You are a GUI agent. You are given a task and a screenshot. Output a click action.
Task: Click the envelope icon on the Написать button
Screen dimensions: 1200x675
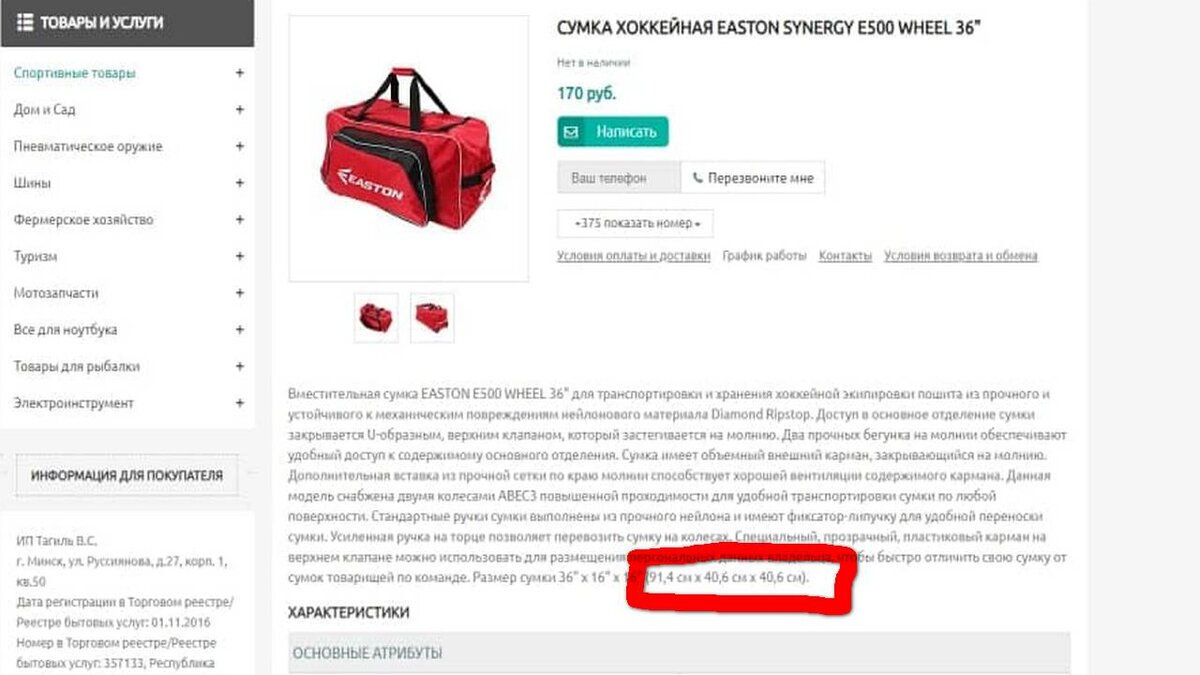(x=571, y=132)
